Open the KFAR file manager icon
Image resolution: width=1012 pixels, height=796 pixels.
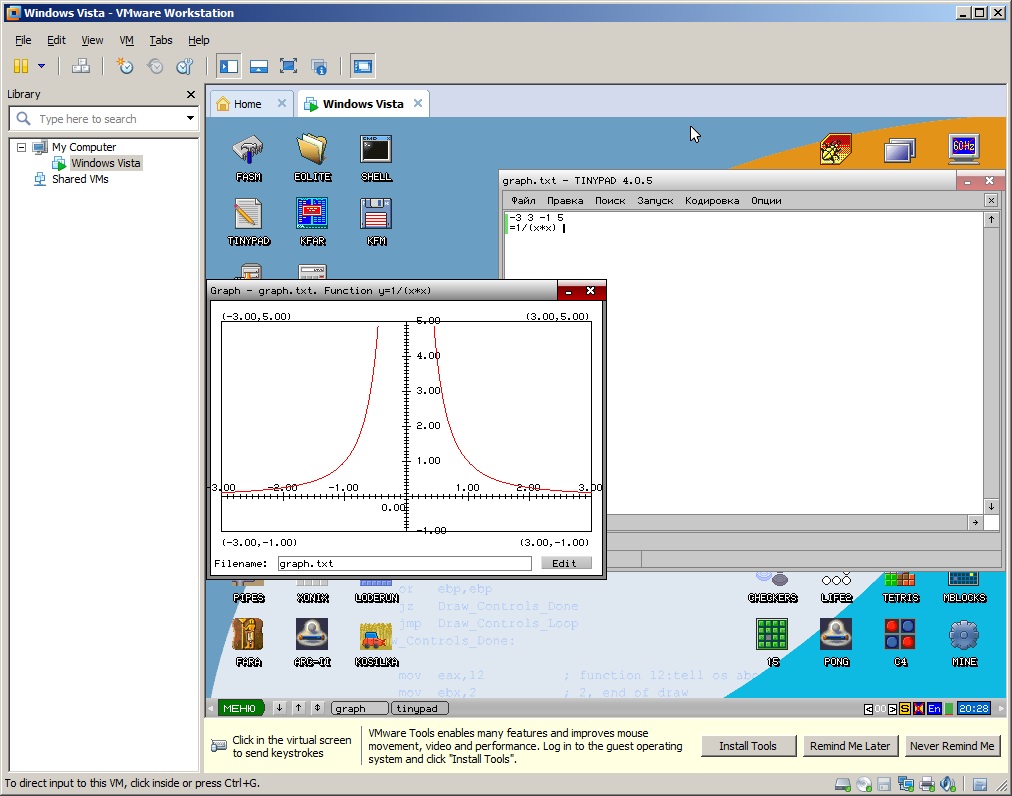click(x=312, y=217)
